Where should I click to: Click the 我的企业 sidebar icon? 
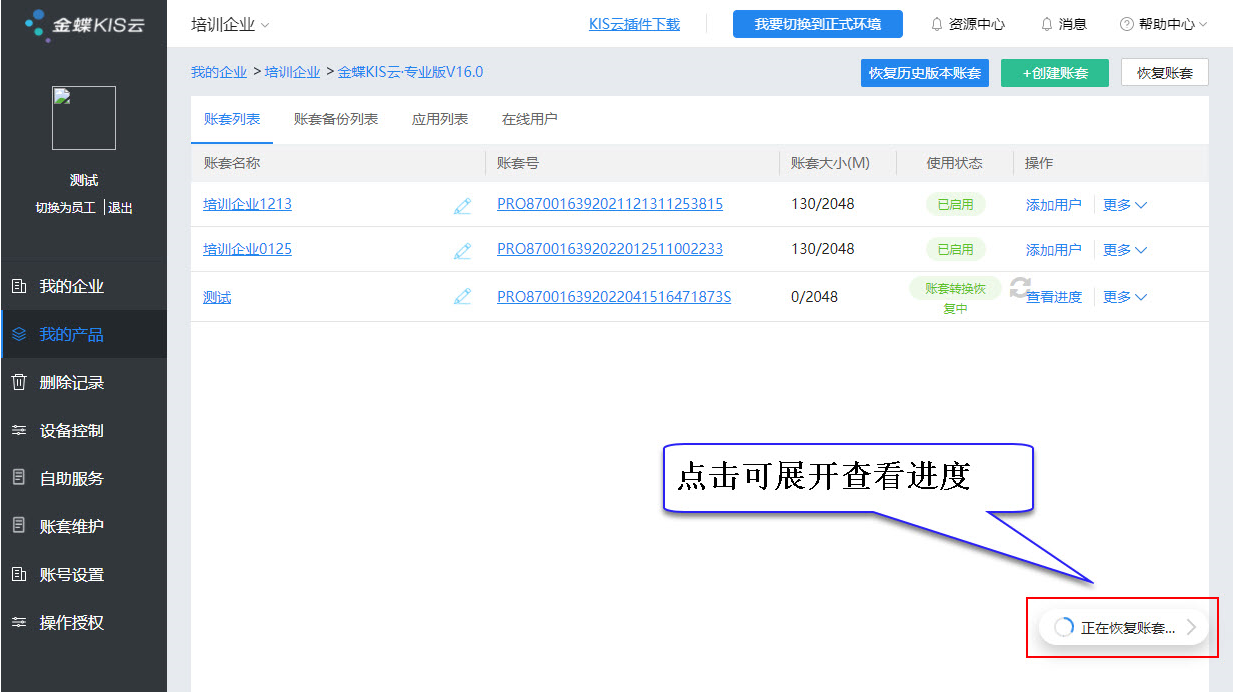point(19,287)
